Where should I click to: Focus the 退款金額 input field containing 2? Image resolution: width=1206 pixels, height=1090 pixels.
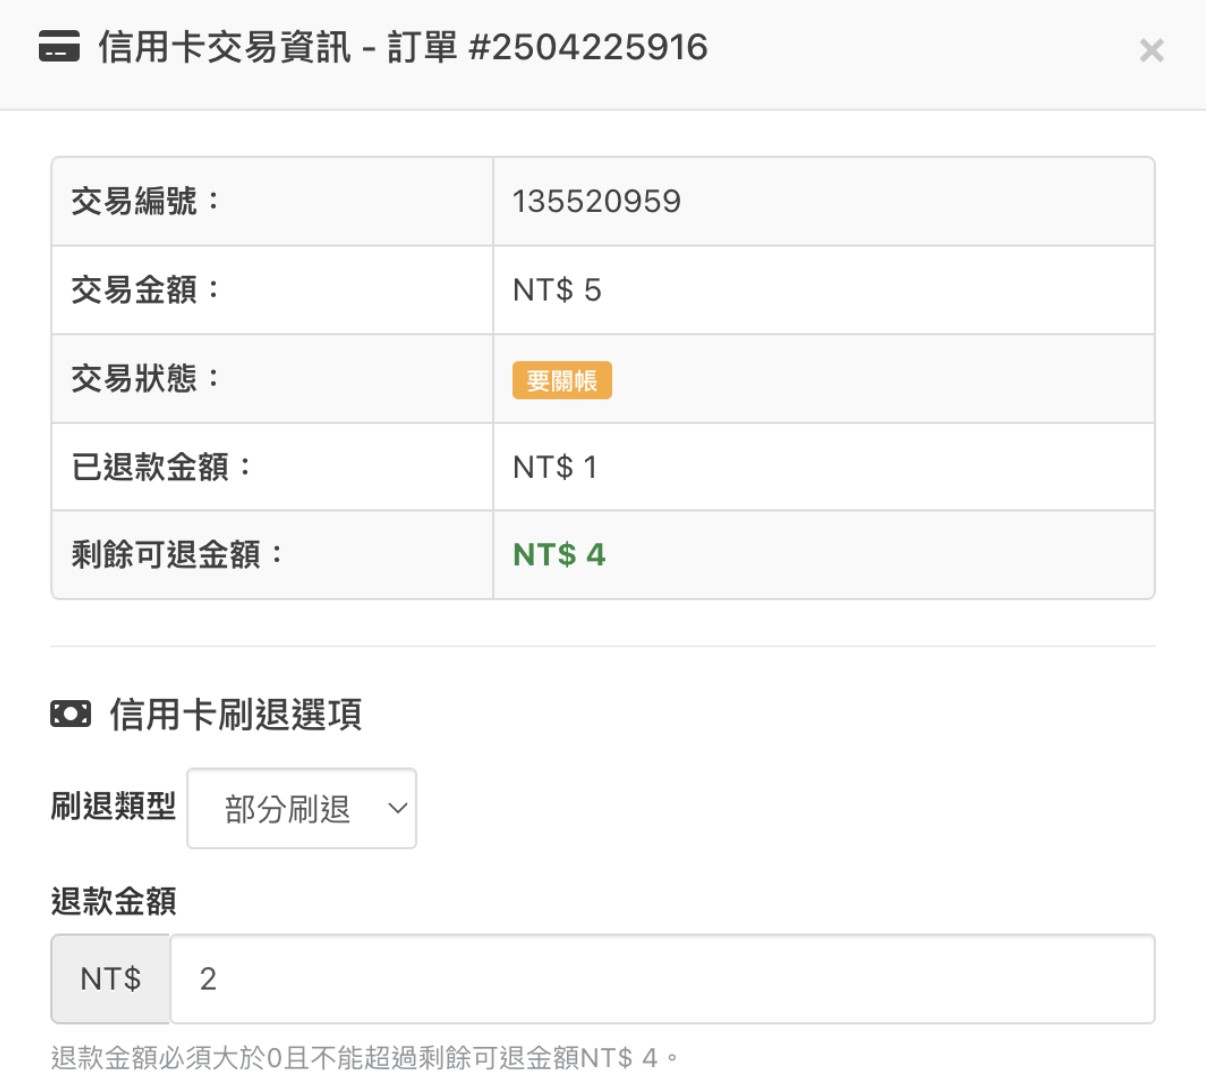(661, 978)
